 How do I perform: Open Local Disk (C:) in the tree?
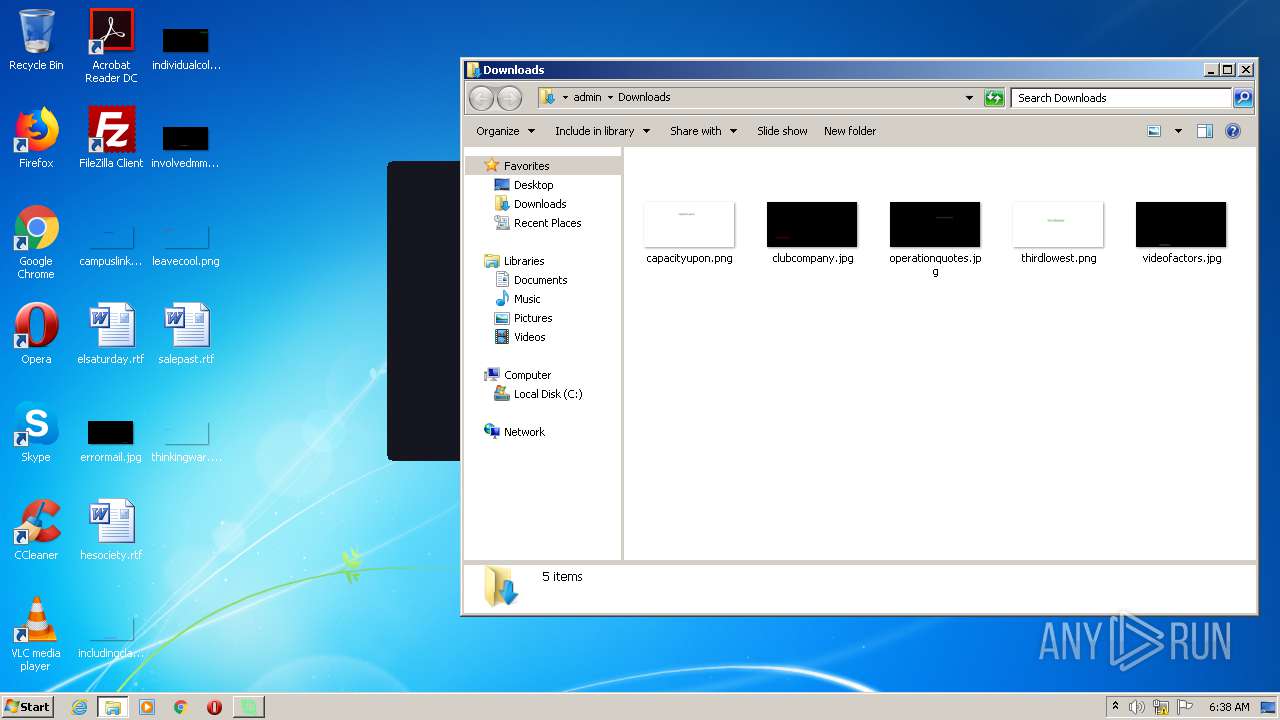pyautogui.click(x=547, y=394)
